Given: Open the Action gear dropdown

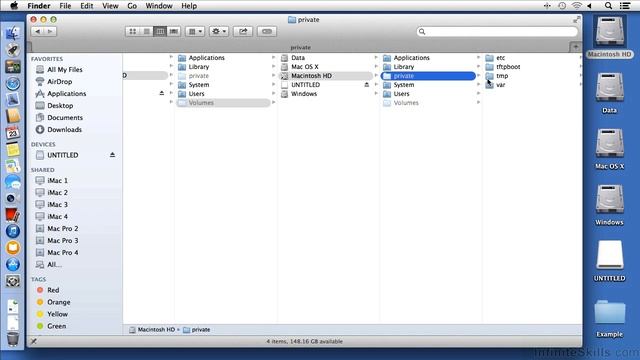Looking at the screenshot, I should [x=219, y=31].
